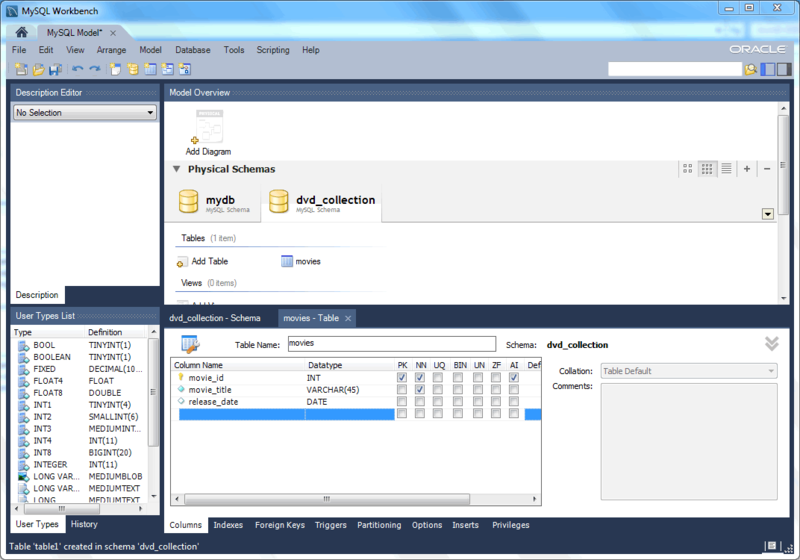Open the Collation dropdown
Image resolution: width=800 pixels, height=560 pixels.
[x=689, y=371]
